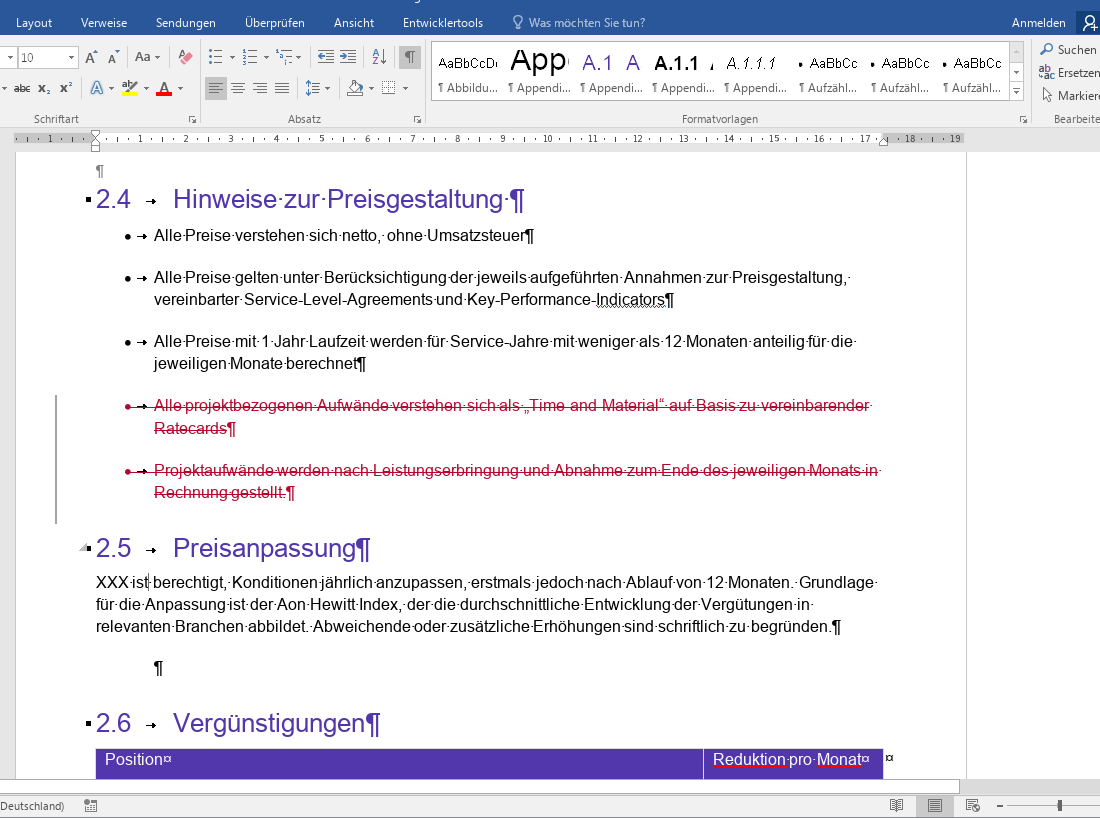
Task: Apply borders with the borders icon
Action: coord(389,88)
